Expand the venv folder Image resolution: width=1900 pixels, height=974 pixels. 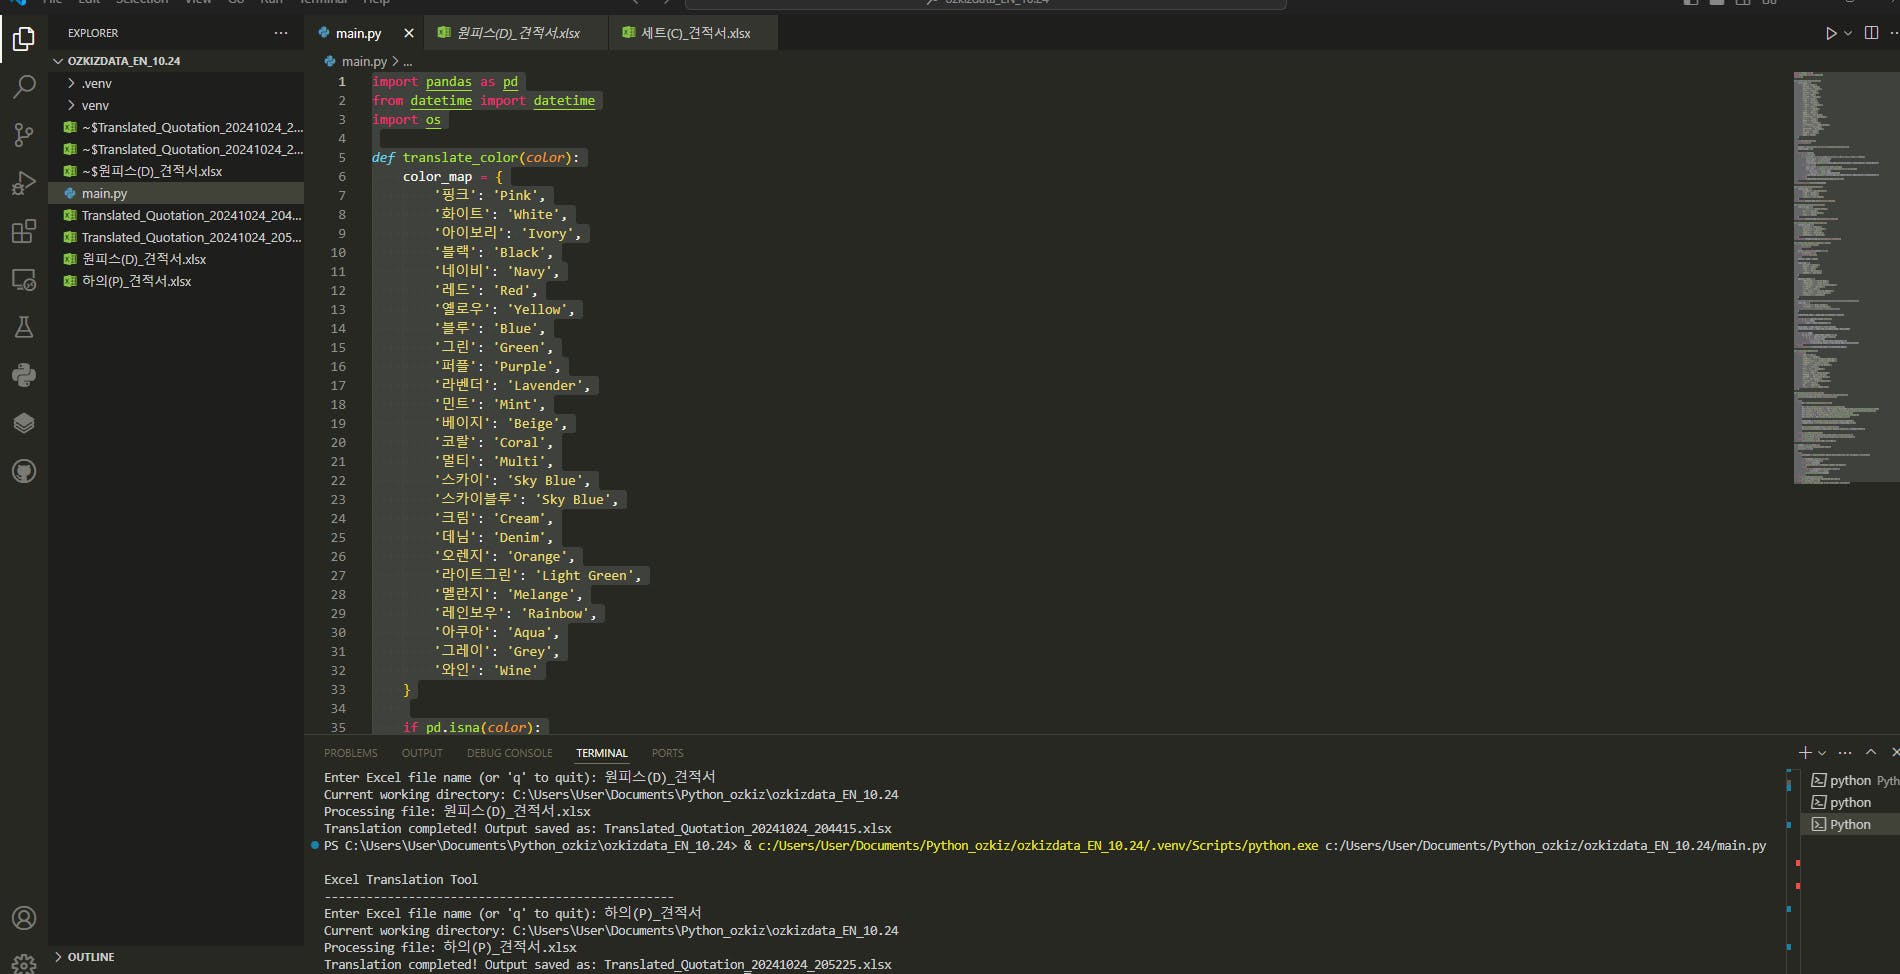point(176,105)
